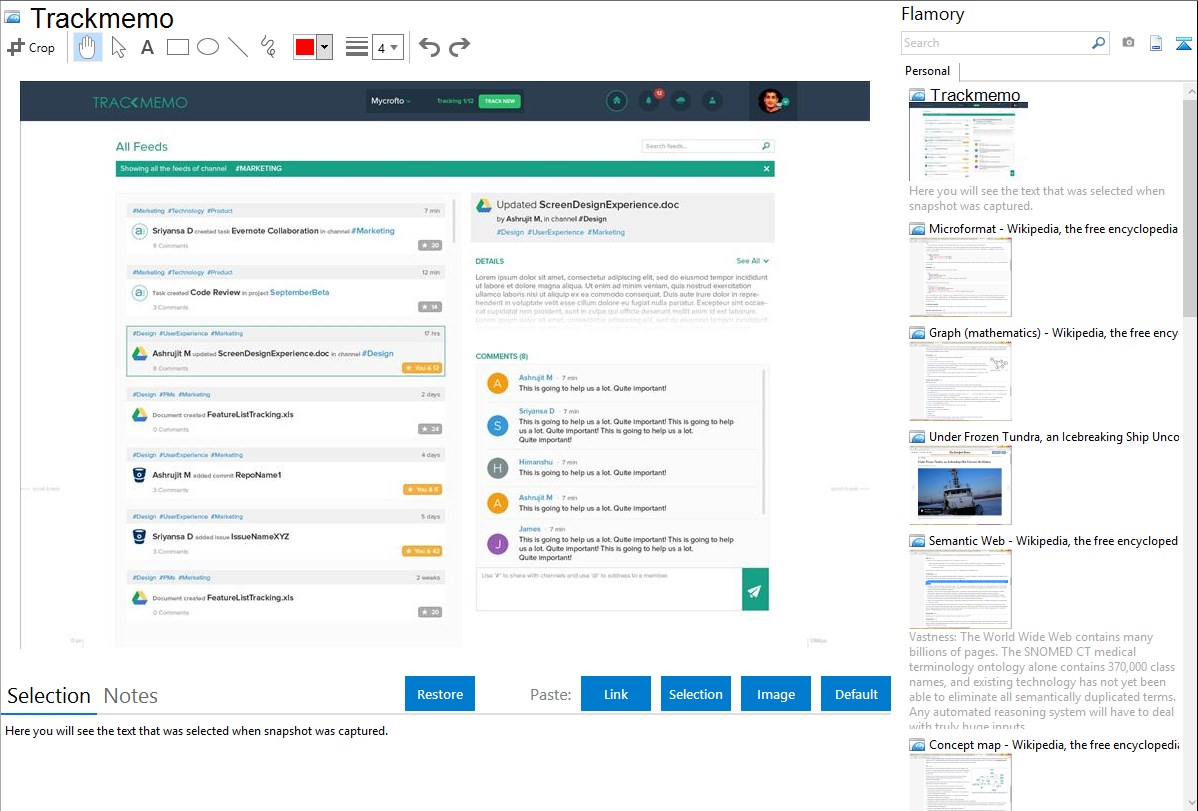Screen dimensions: 1198x811
Task: Open the Mycrofto dropdown in screenshot
Action: (391, 101)
